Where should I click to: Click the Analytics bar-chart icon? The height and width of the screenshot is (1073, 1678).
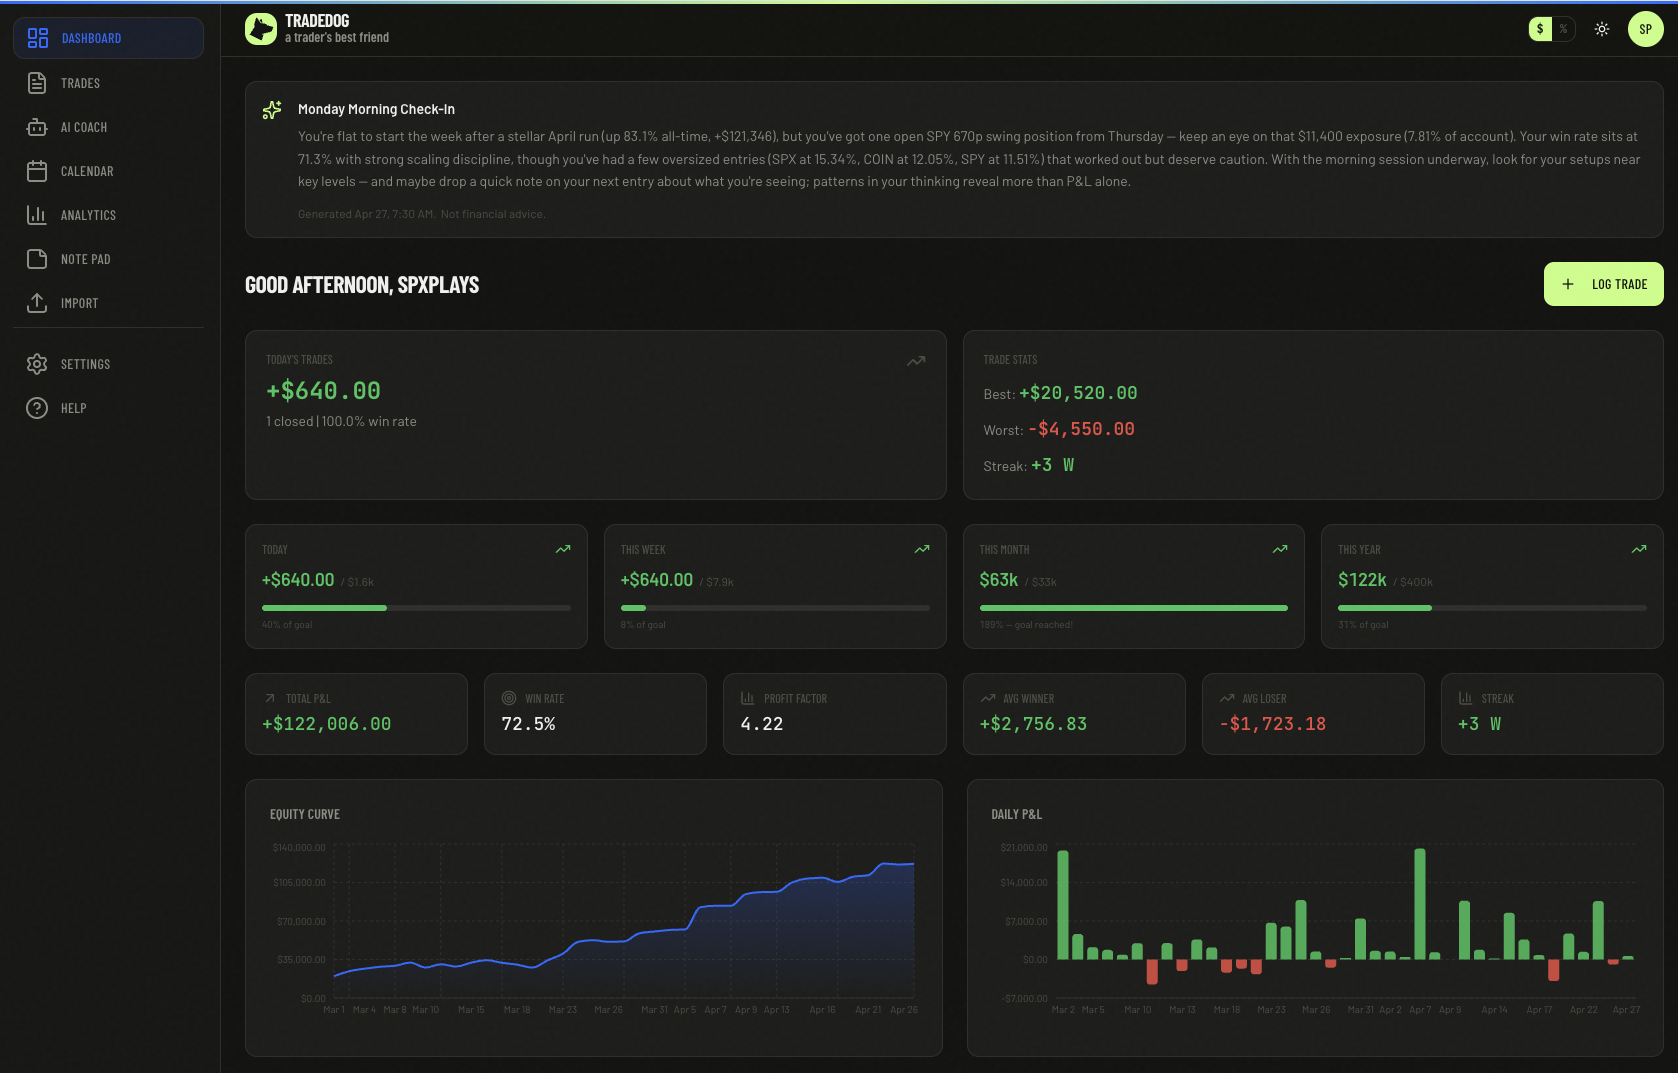[37, 215]
